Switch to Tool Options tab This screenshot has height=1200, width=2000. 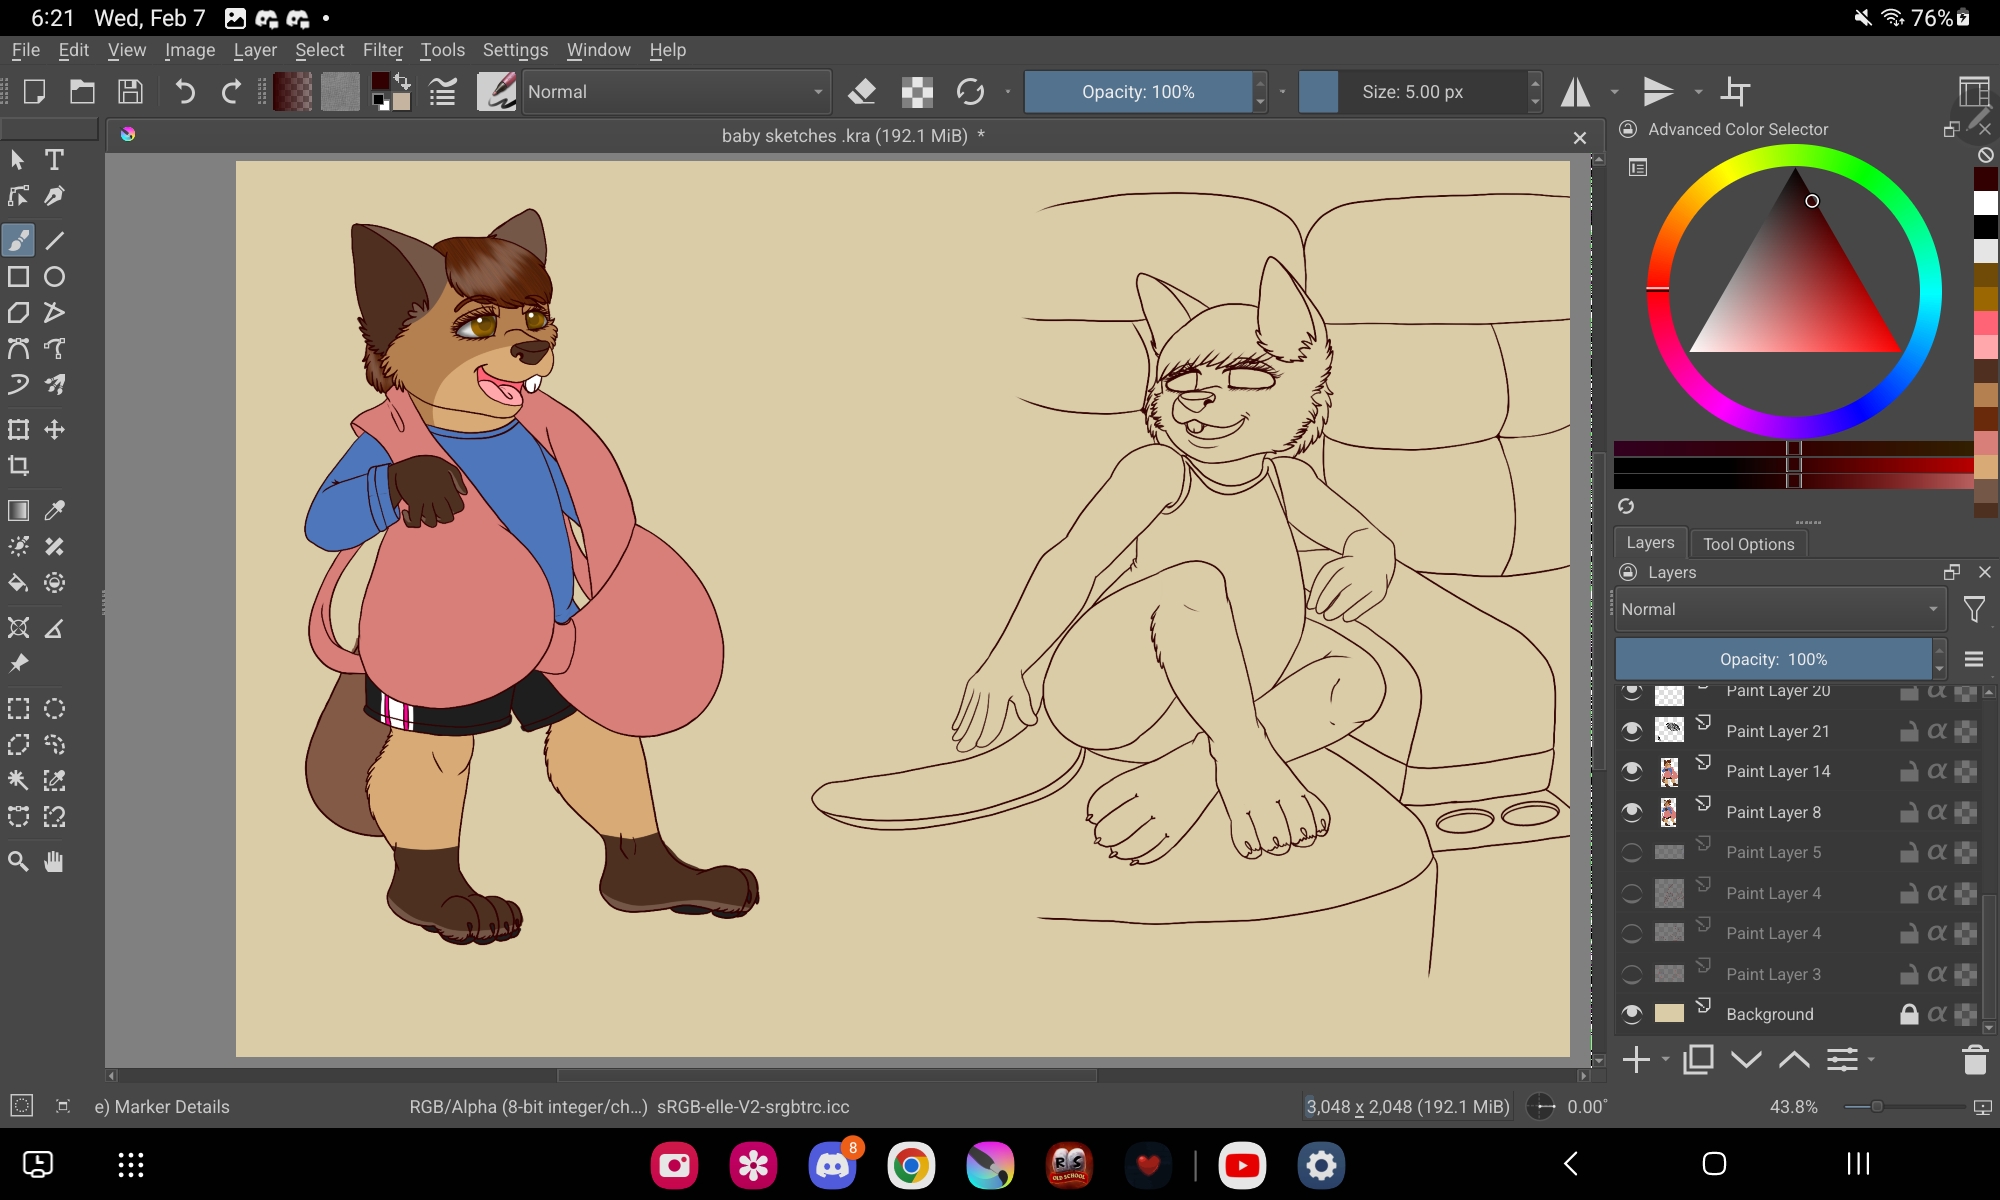point(1748,544)
